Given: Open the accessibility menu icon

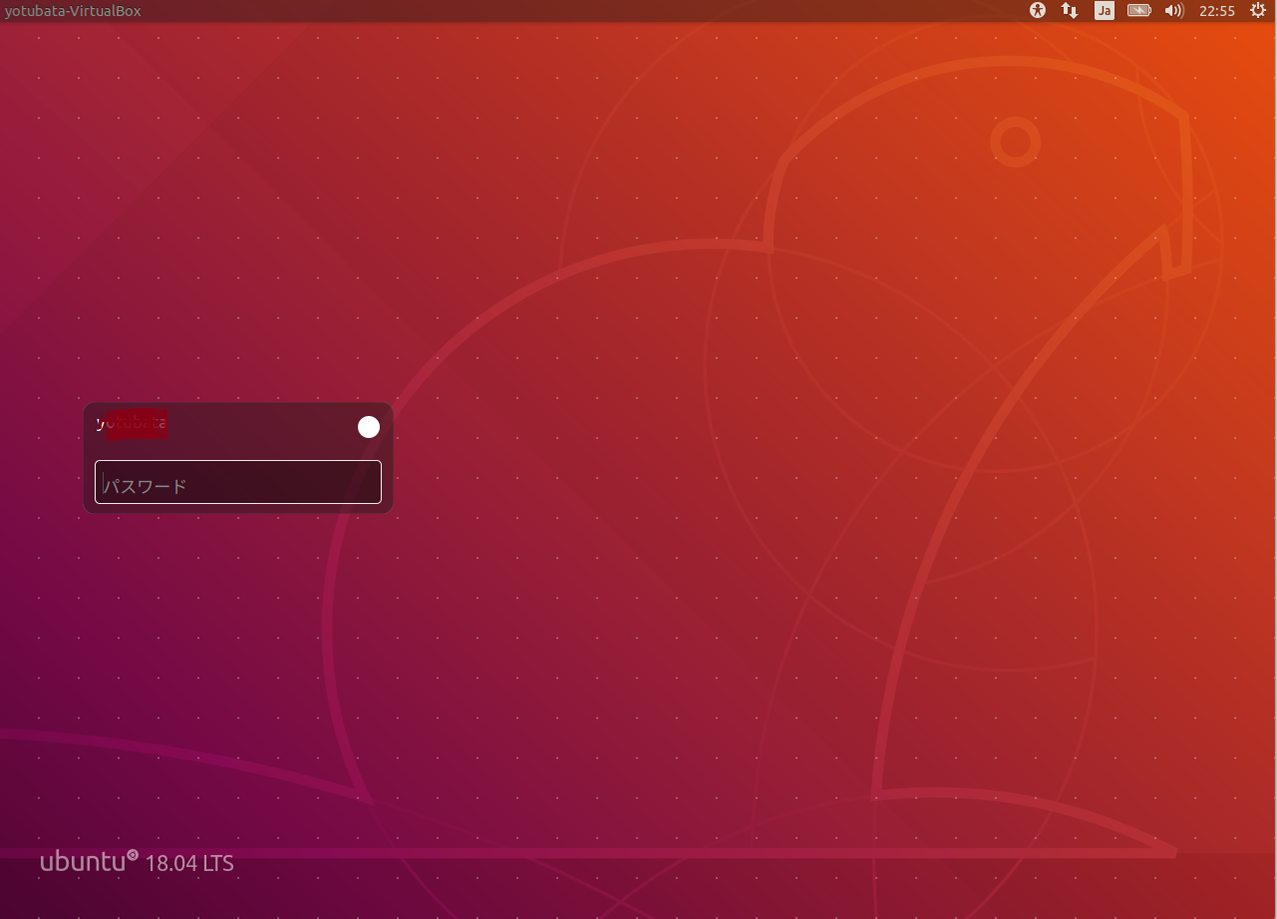Looking at the screenshot, I should tap(1038, 11).
